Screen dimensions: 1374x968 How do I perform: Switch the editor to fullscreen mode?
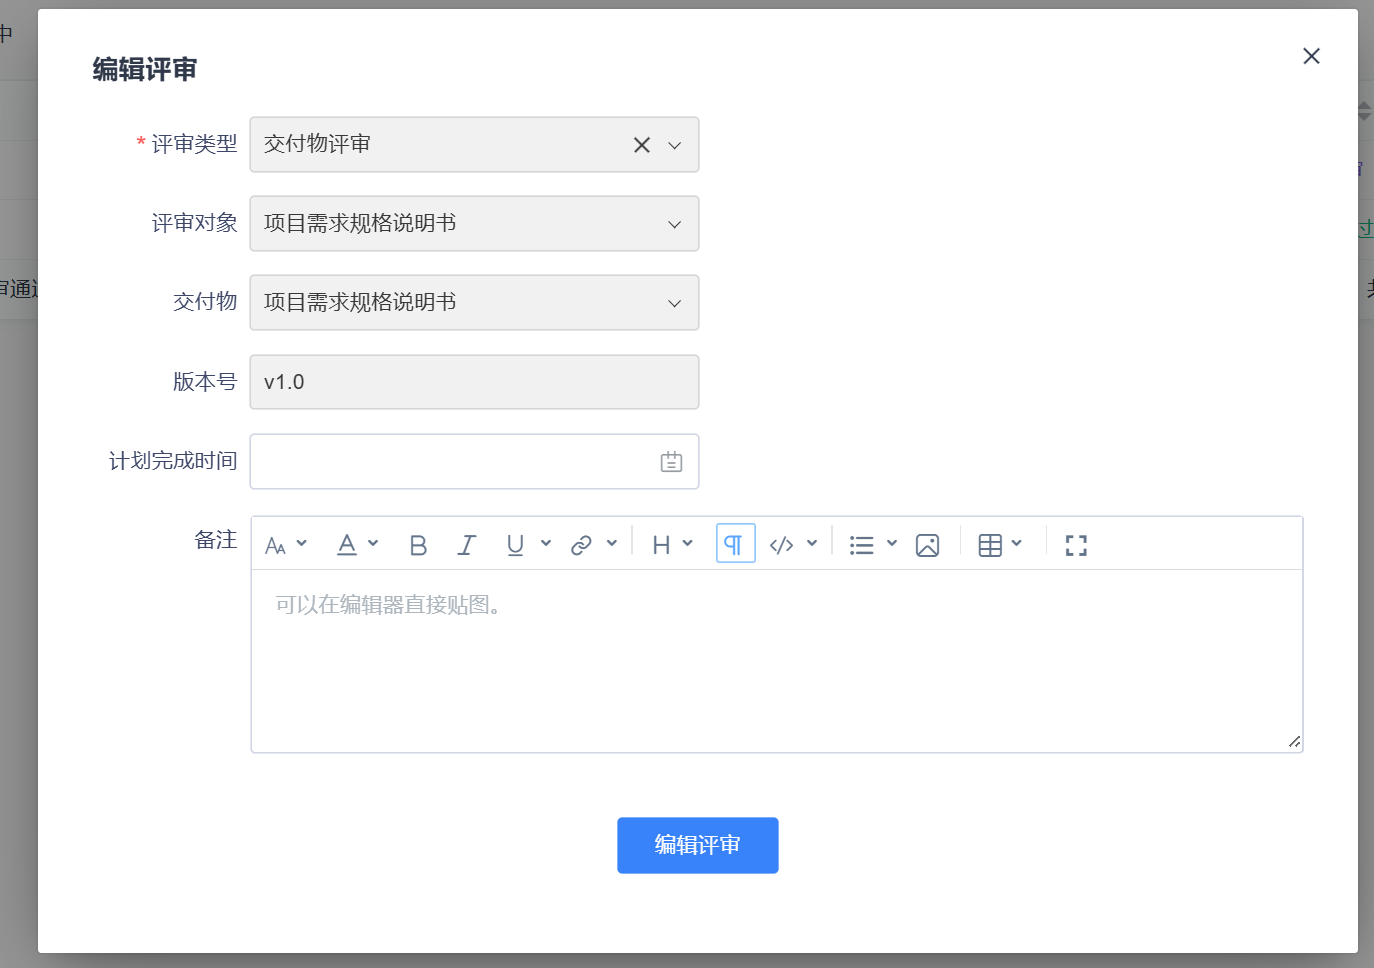[1076, 545]
